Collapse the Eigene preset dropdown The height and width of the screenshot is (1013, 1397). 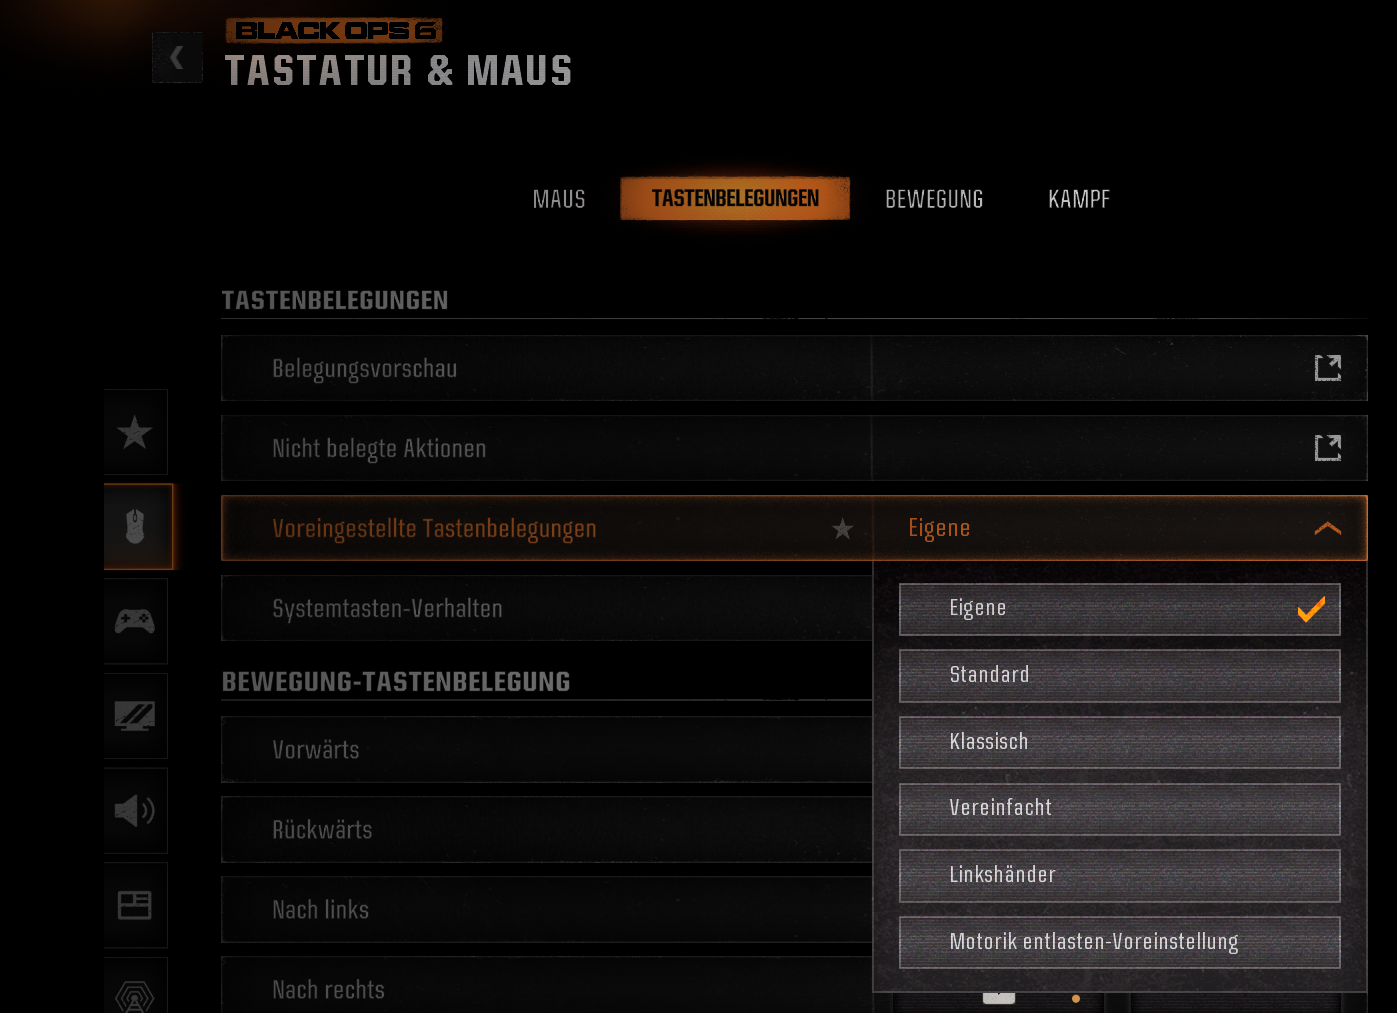click(1120, 528)
